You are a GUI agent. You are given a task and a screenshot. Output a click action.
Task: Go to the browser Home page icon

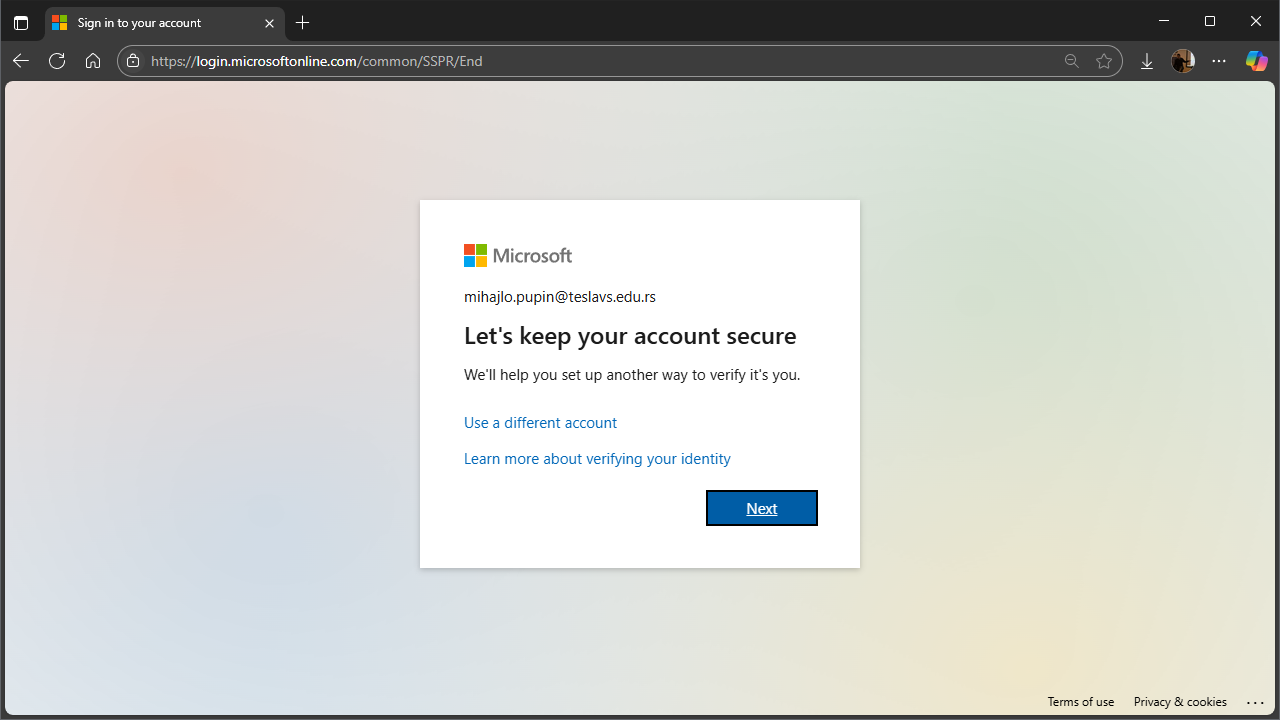pos(93,61)
